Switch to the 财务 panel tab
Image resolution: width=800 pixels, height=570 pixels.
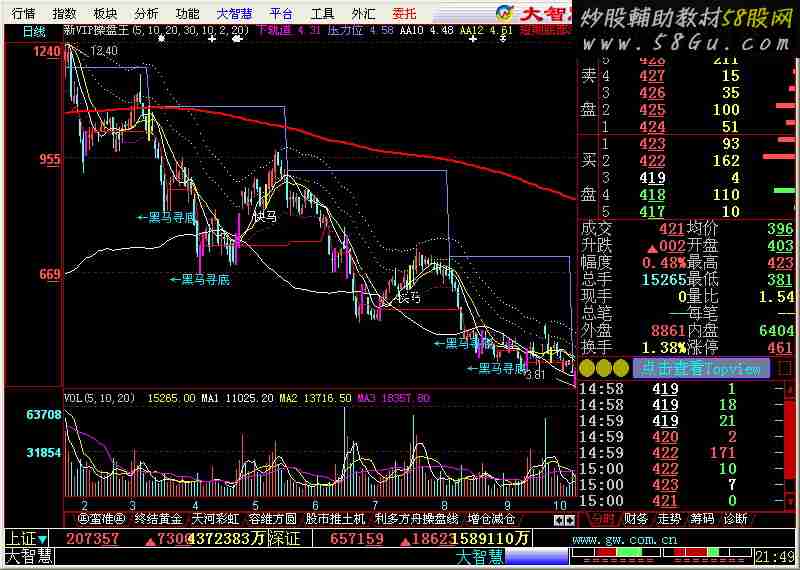coord(636,519)
